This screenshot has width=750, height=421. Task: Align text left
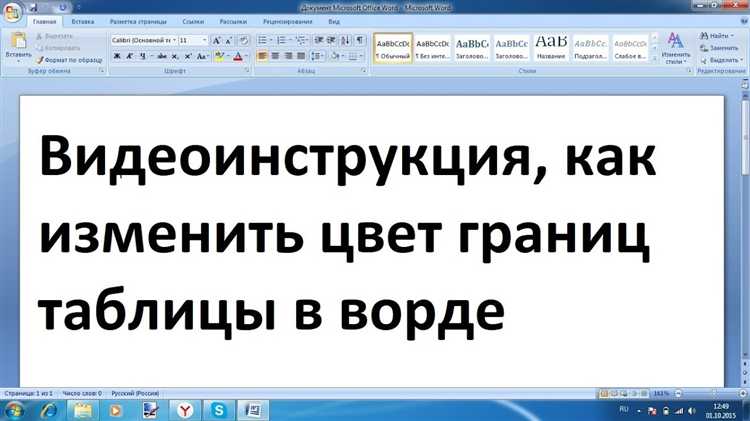[x=262, y=56]
